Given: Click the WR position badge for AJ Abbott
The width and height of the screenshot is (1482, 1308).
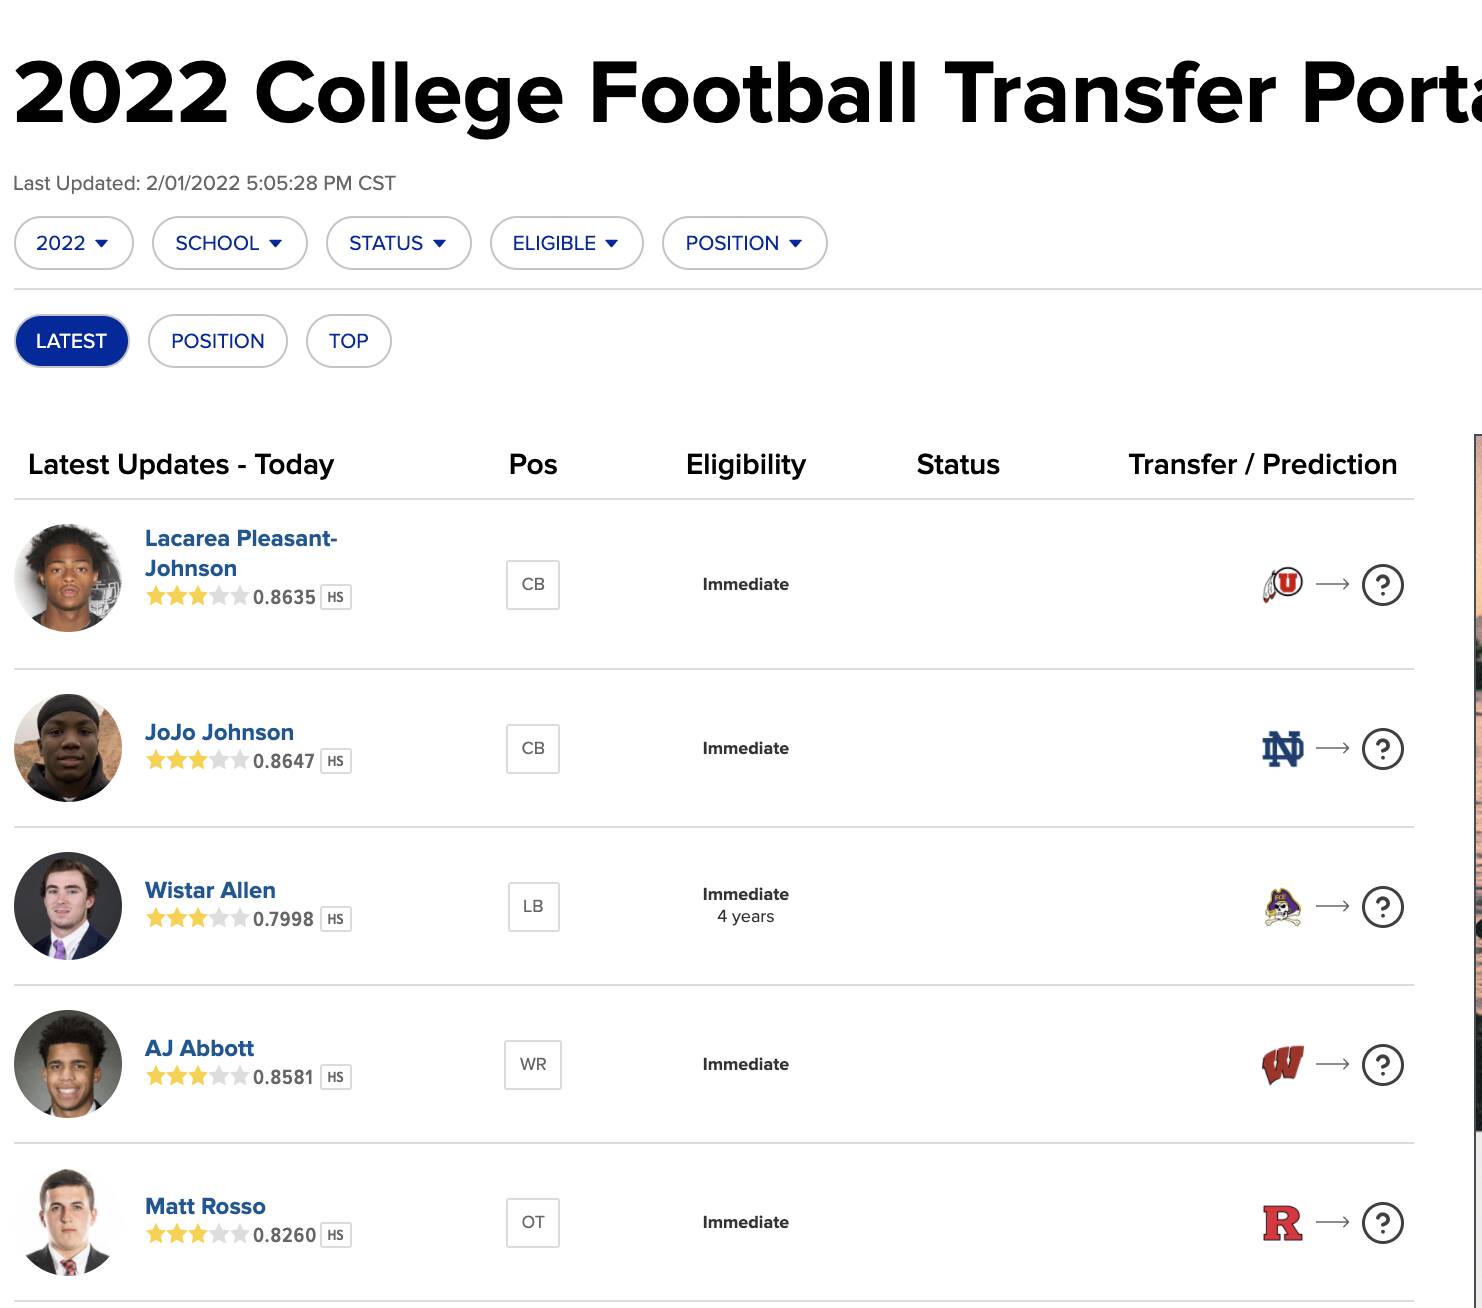Looking at the screenshot, I should tap(533, 1064).
